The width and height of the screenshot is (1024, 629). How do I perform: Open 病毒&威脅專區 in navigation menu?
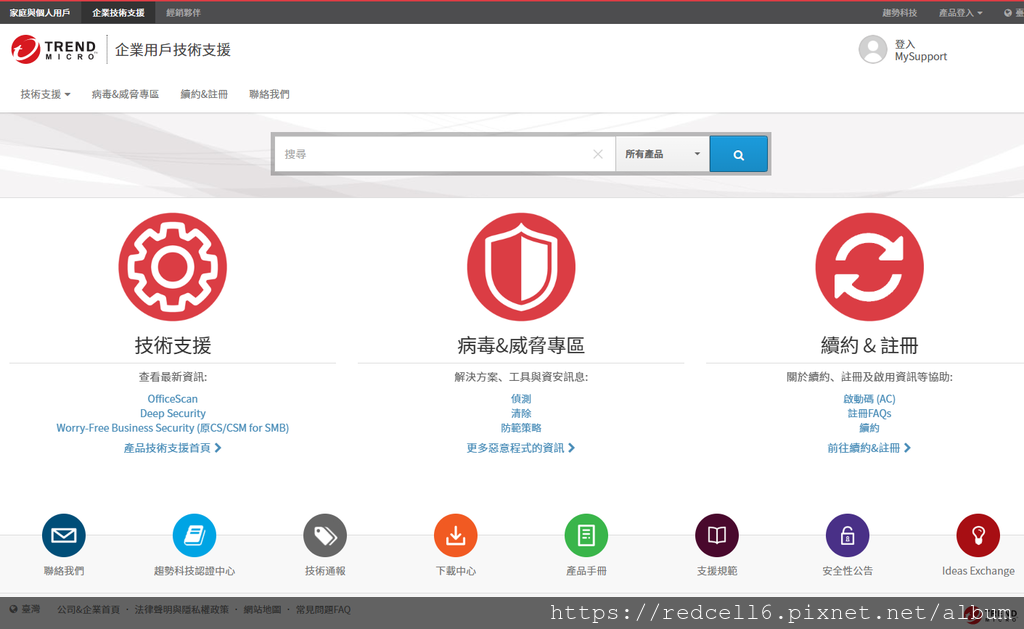(x=125, y=94)
